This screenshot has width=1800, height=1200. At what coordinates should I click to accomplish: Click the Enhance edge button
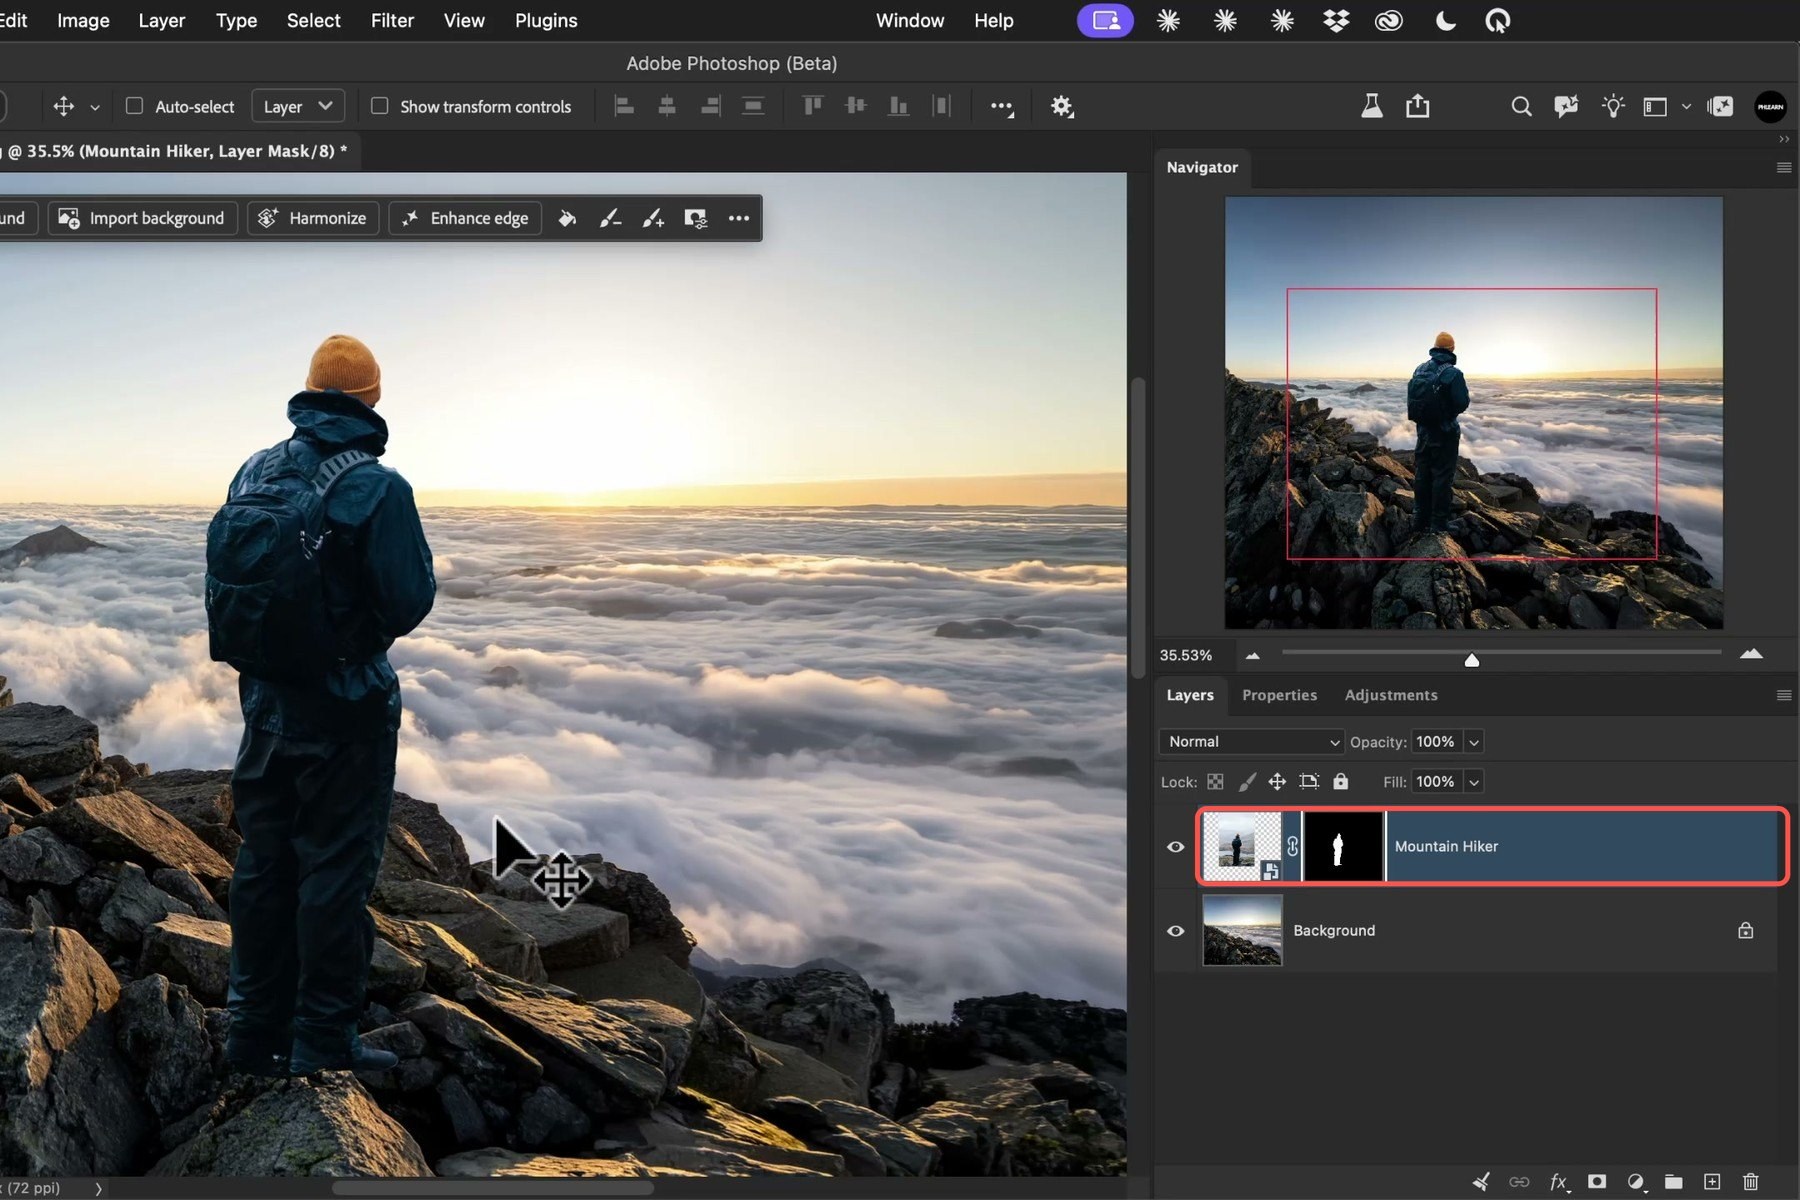[x=465, y=218]
